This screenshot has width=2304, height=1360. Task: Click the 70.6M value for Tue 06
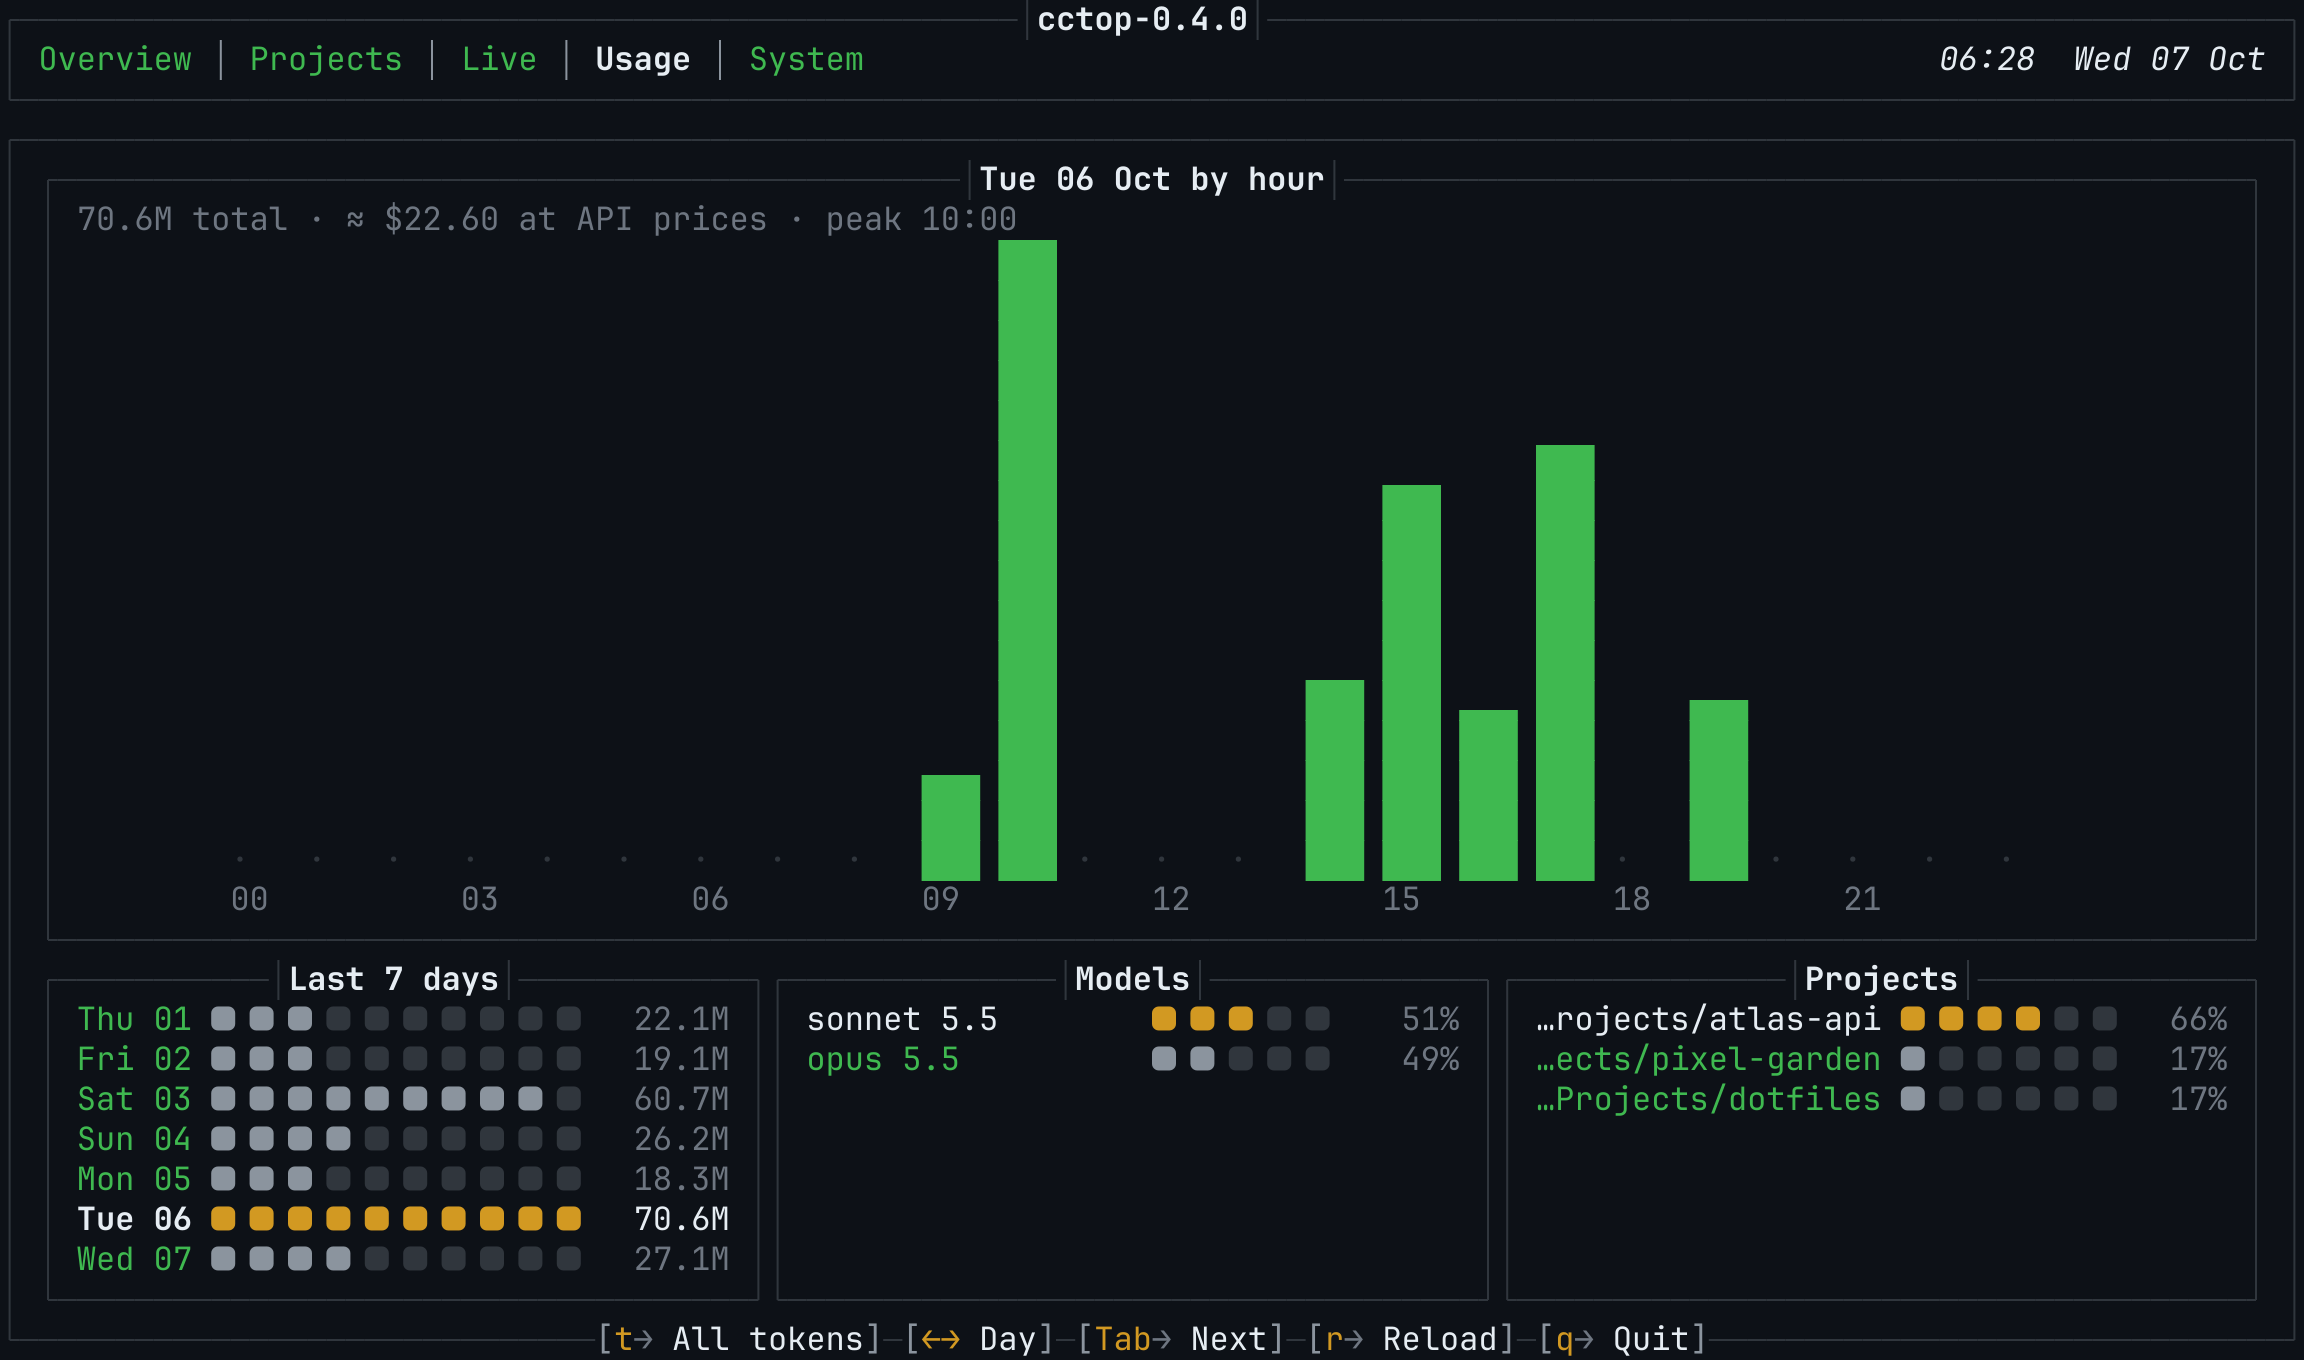[682, 1219]
